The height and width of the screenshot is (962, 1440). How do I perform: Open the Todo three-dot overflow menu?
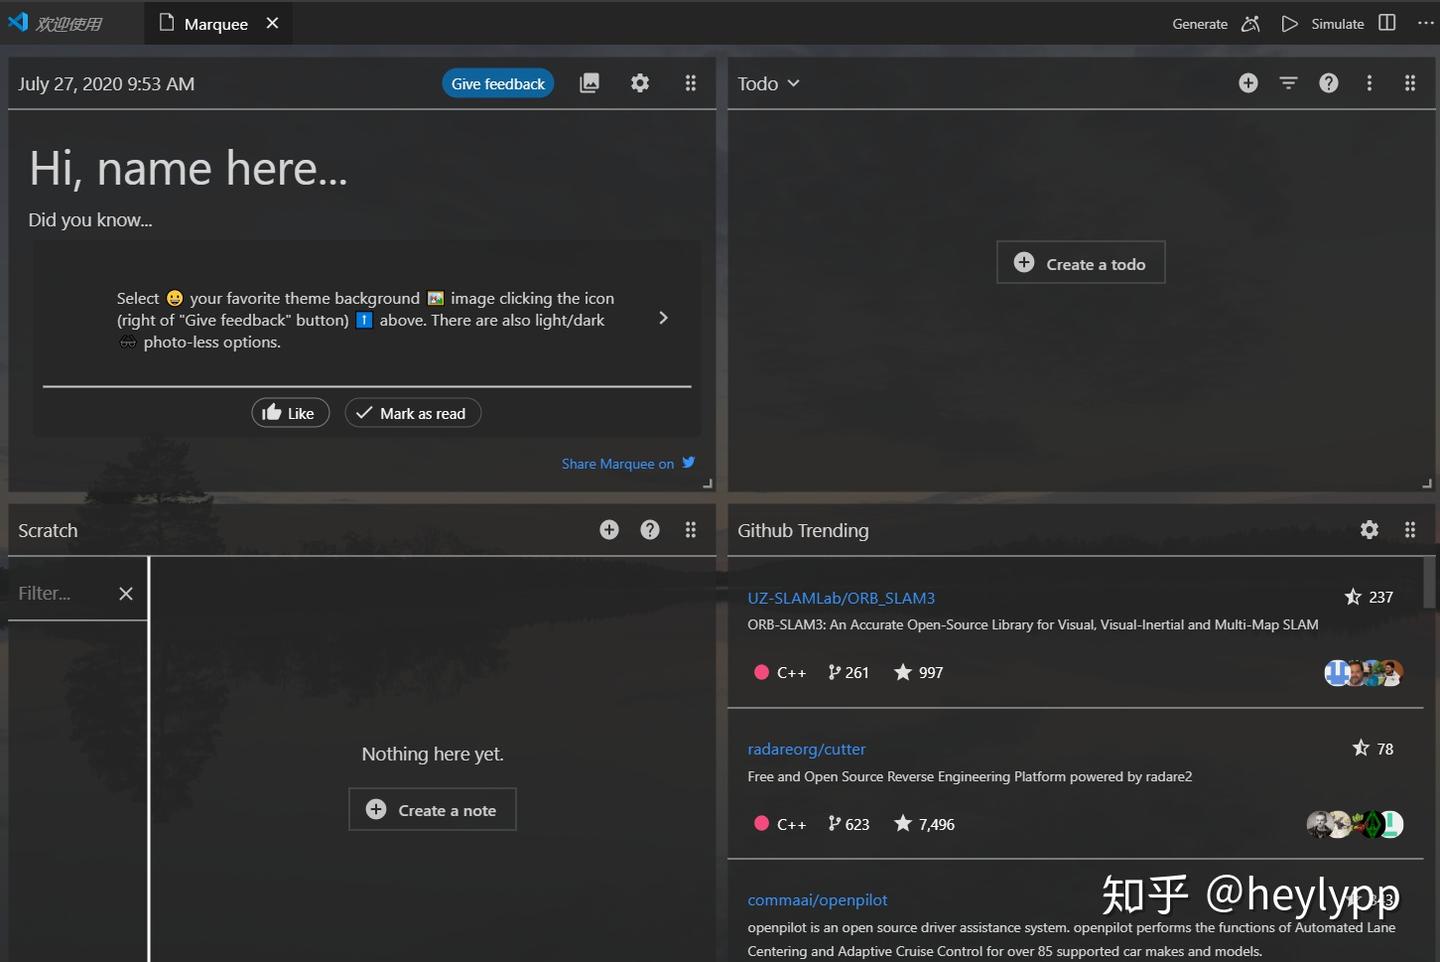1369,83
